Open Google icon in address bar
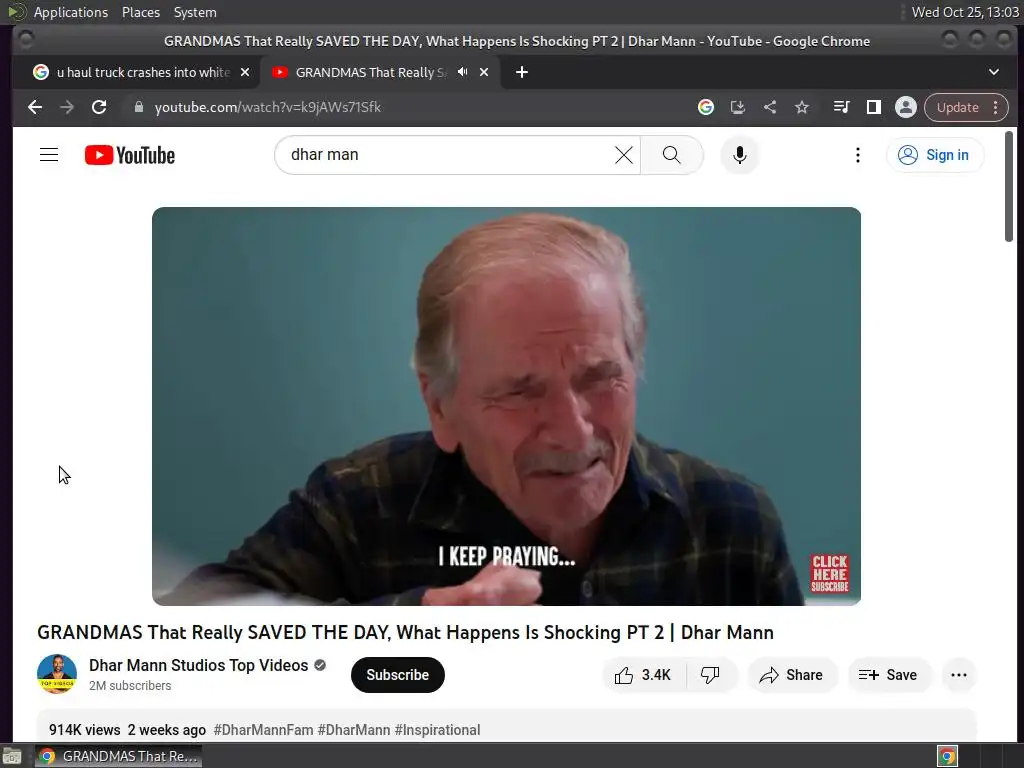This screenshot has width=1024, height=768. [x=705, y=107]
